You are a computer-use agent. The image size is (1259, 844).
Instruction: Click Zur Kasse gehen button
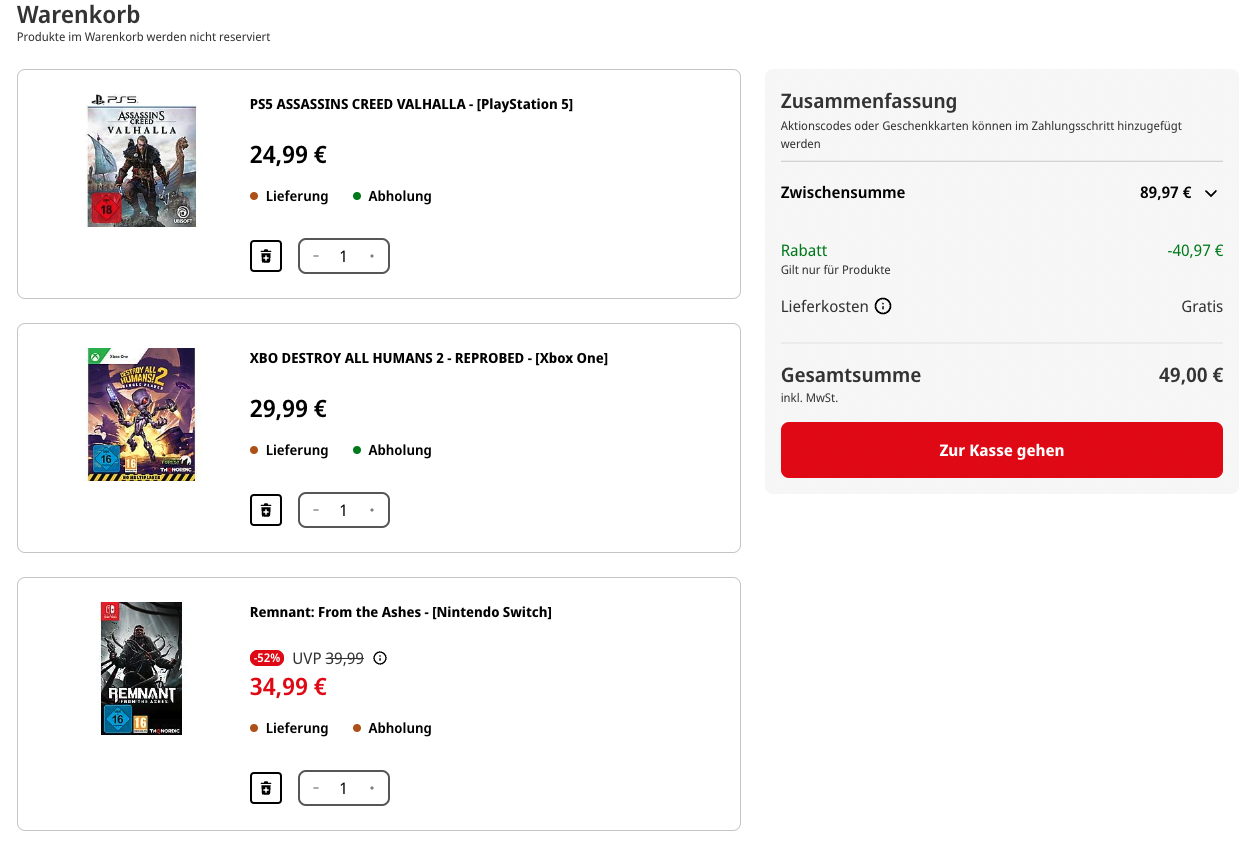pos(1001,450)
